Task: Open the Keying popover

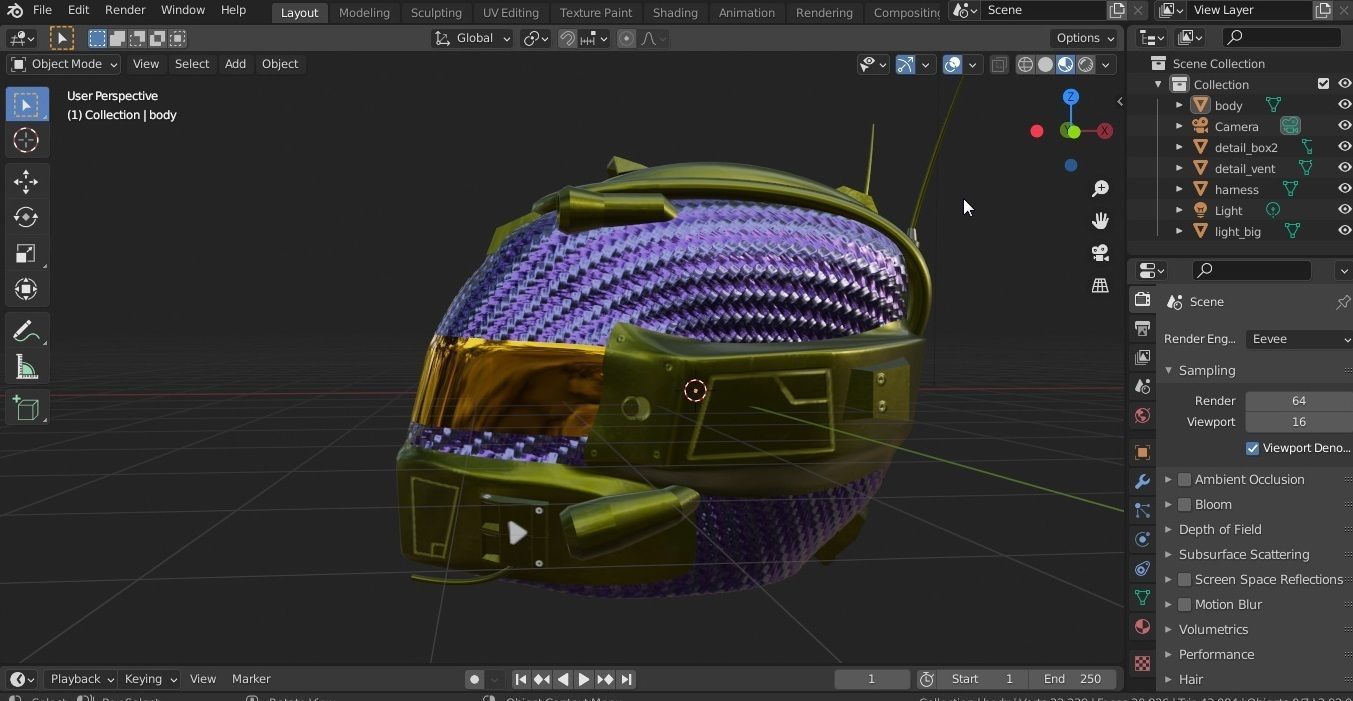Action: coord(149,679)
